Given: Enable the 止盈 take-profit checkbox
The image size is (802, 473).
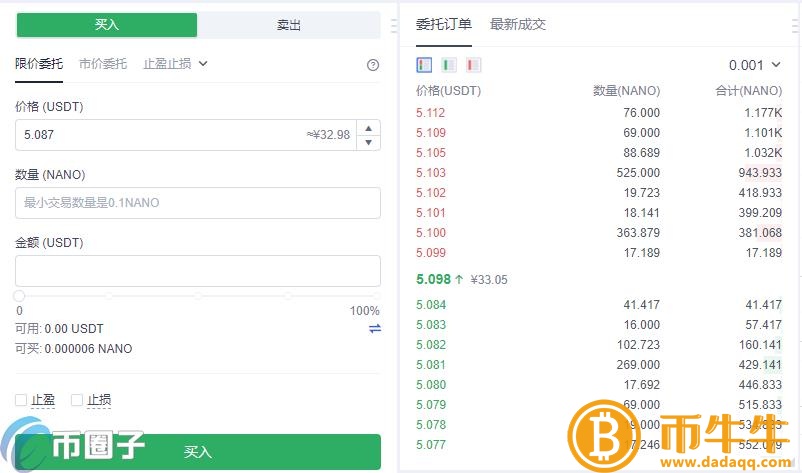Looking at the screenshot, I should (21, 400).
